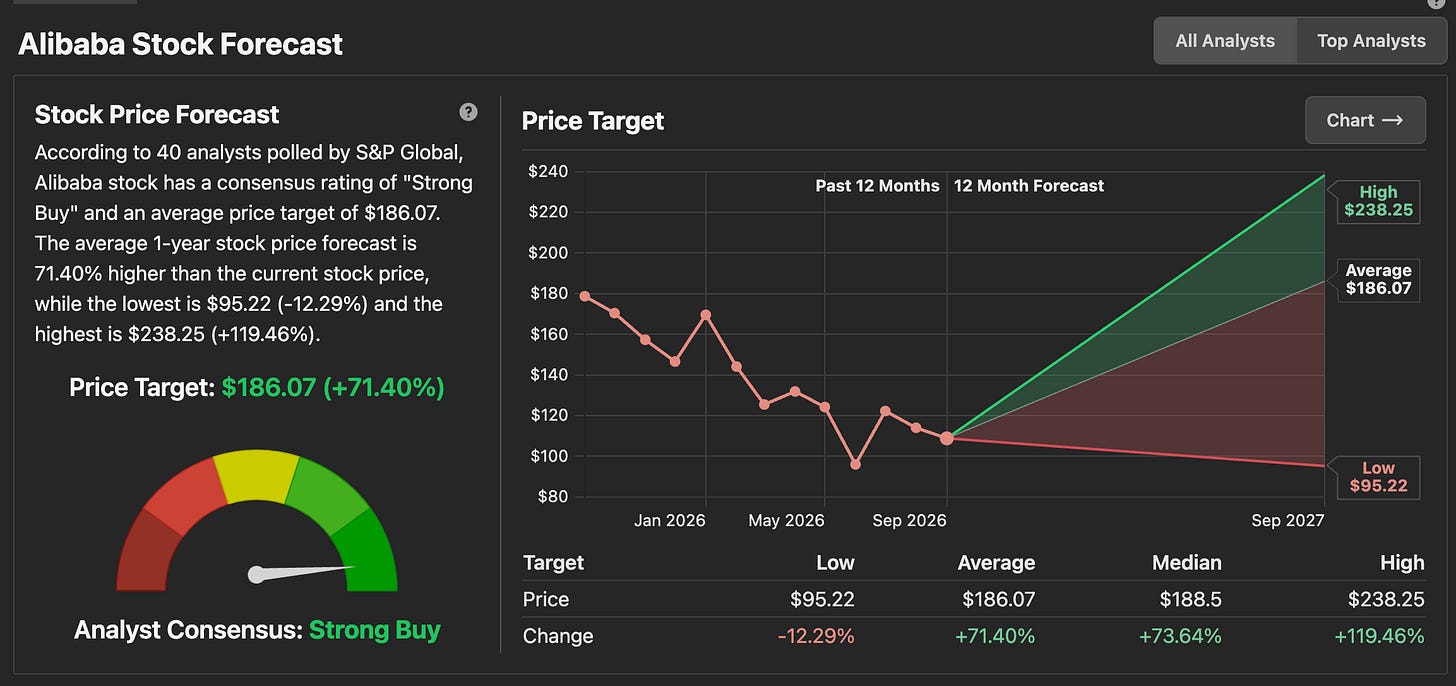Click the current price point at Sep 2026

946,438
